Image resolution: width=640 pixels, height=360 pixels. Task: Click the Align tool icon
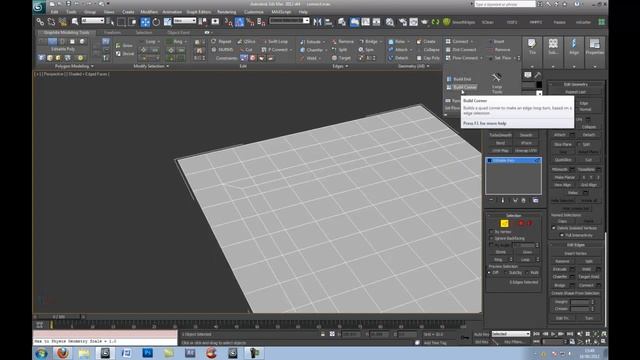click(328, 22)
